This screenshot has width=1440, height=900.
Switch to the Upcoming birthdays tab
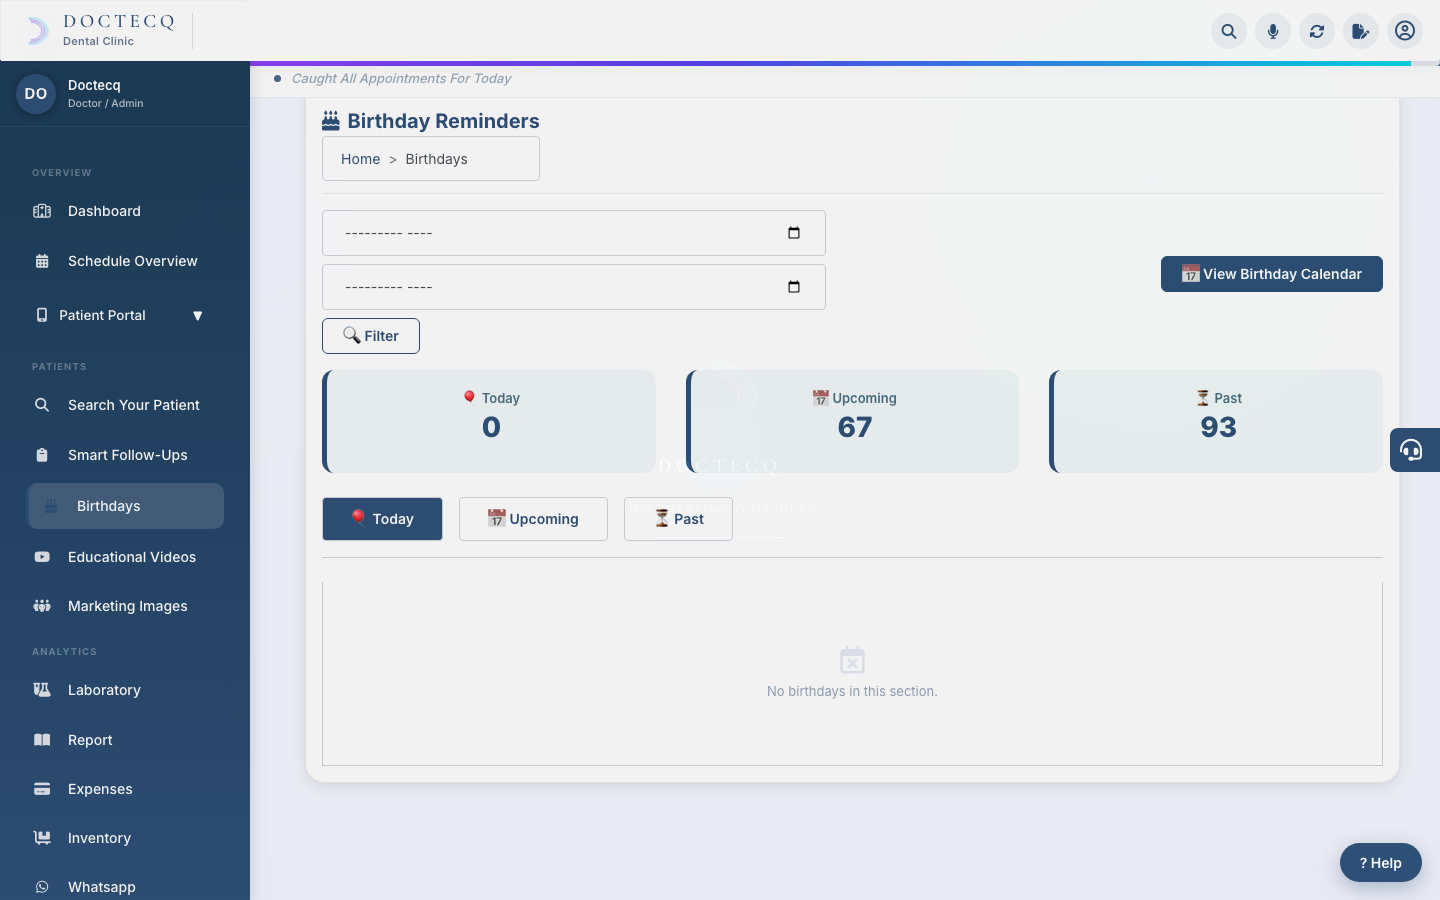point(533,519)
